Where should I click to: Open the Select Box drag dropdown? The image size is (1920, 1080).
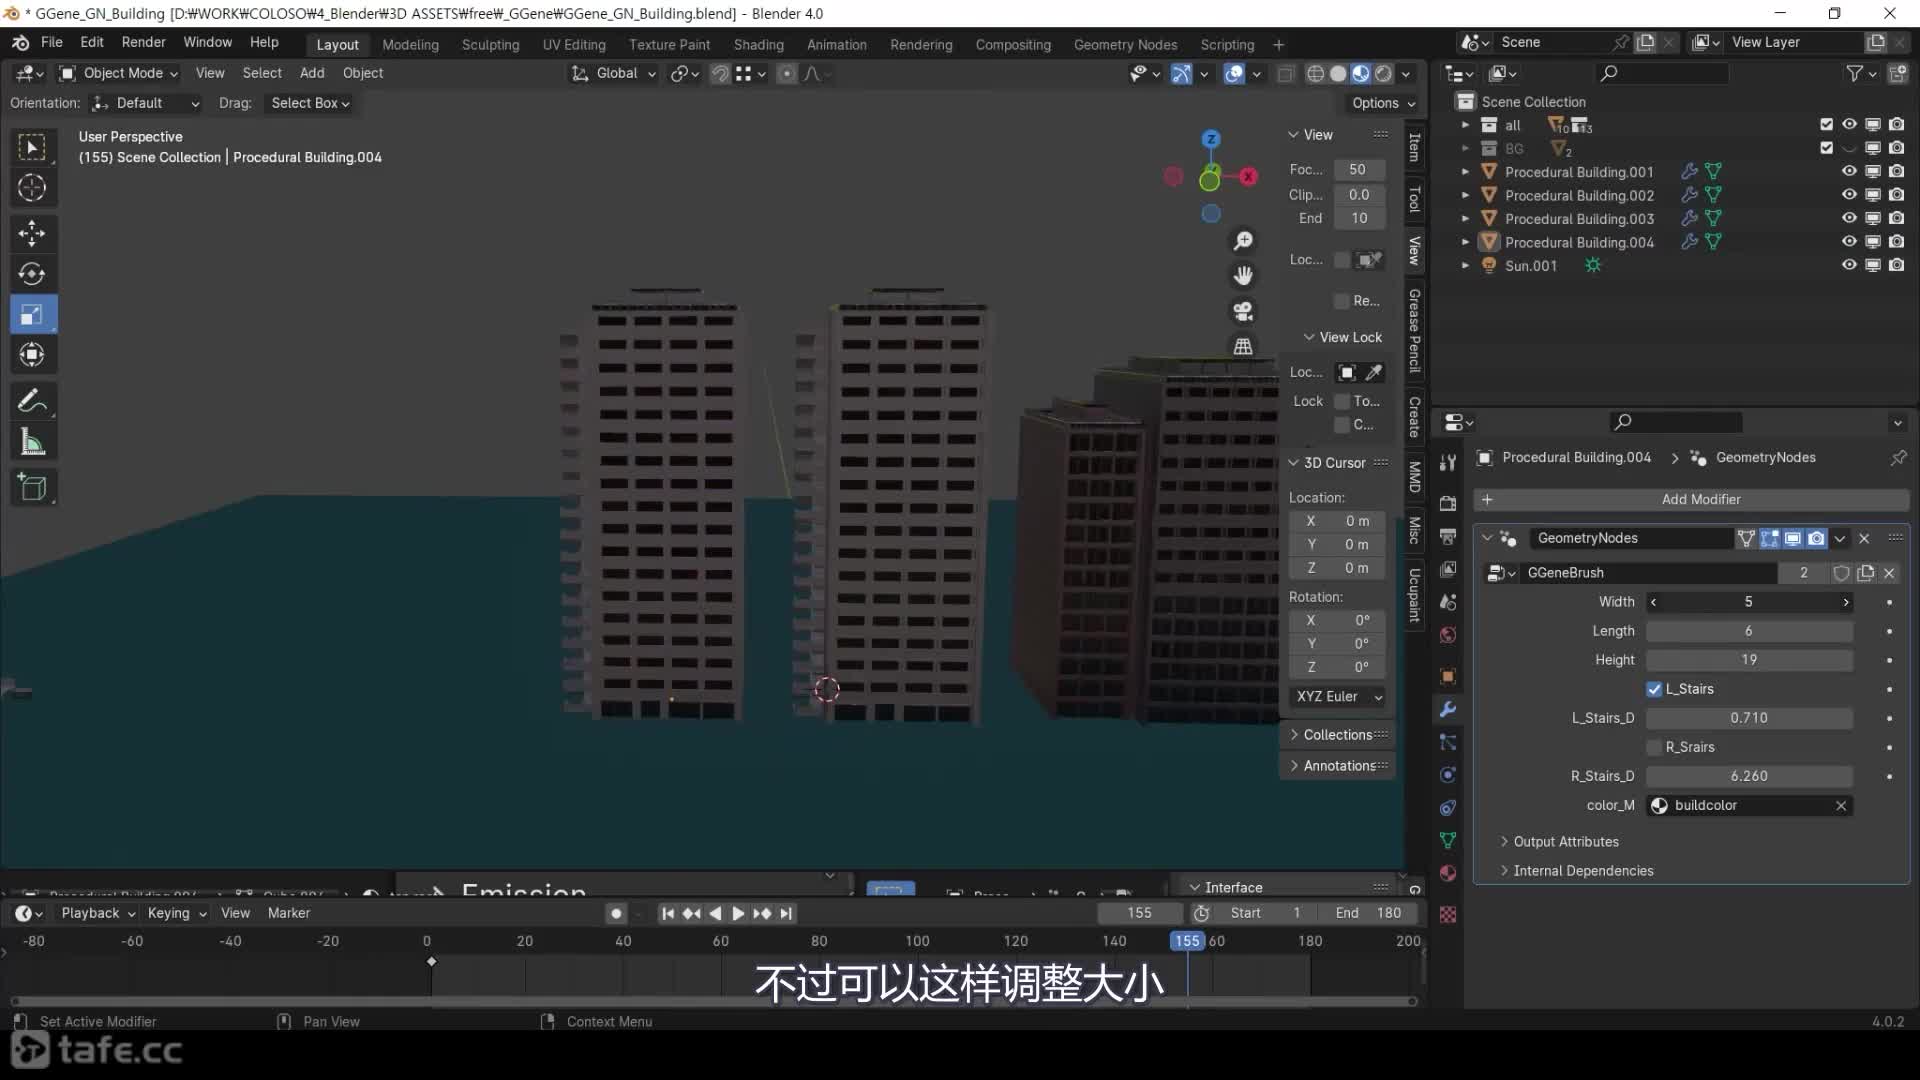click(x=308, y=103)
